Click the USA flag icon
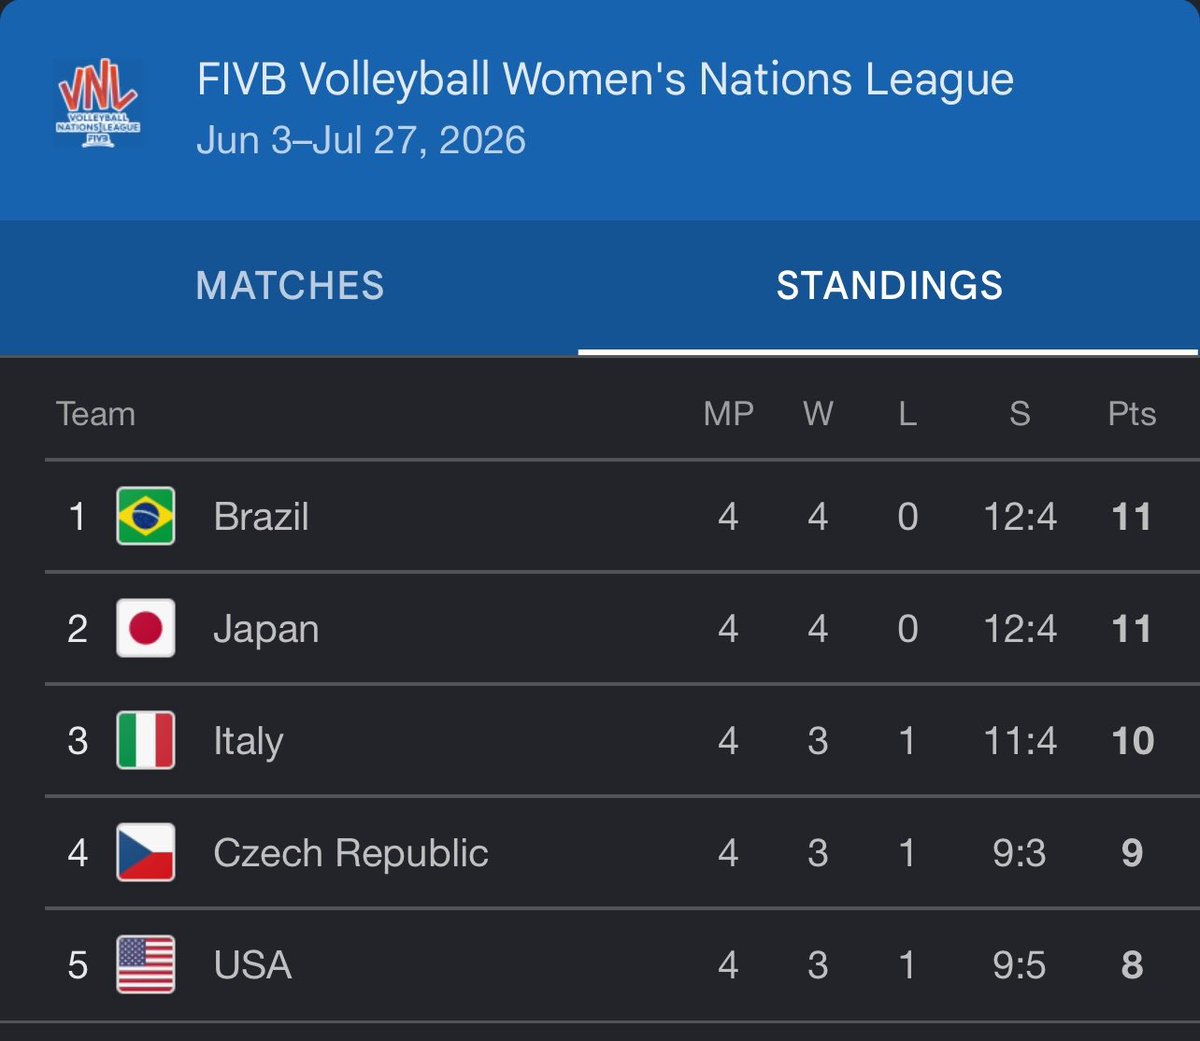This screenshot has height=1041, width=1200. [146, 964]
